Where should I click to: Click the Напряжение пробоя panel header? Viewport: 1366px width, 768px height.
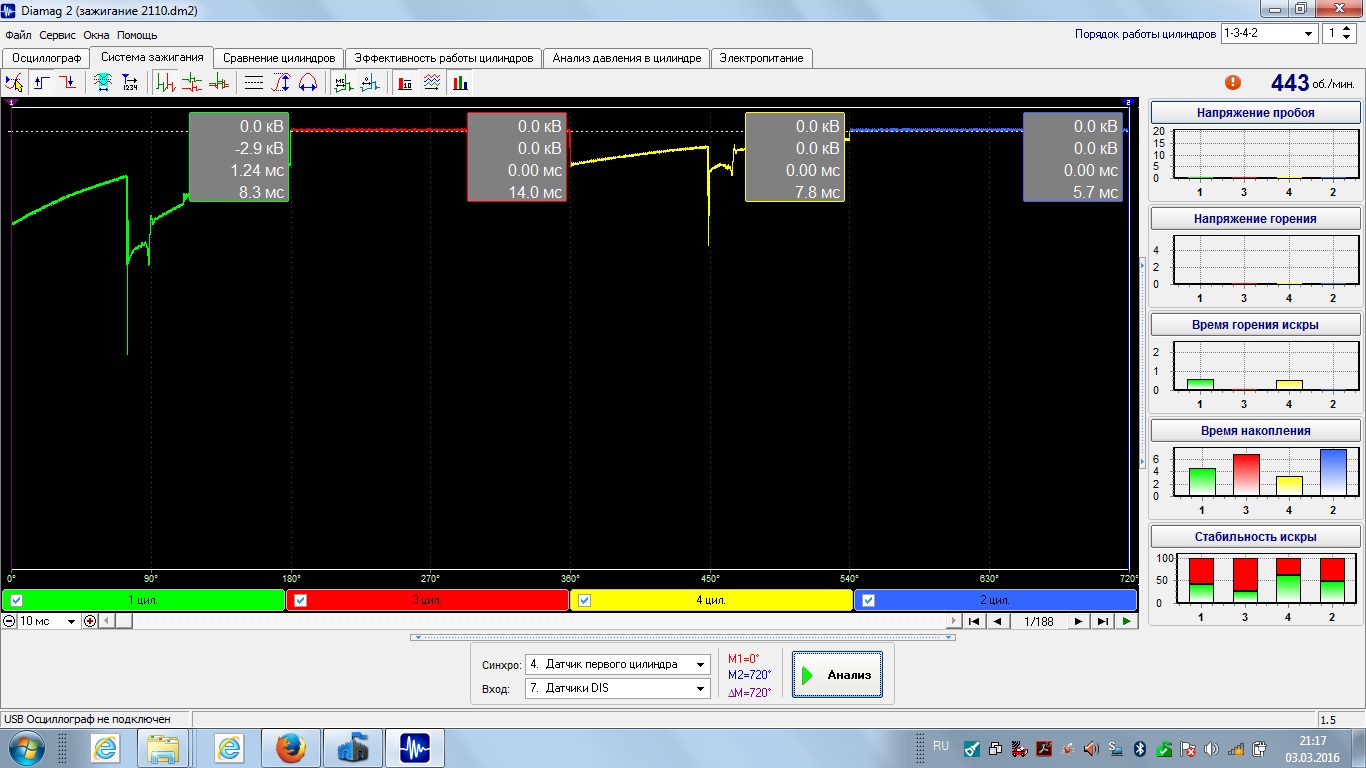pyautogui.click(x=1255, y=113)
